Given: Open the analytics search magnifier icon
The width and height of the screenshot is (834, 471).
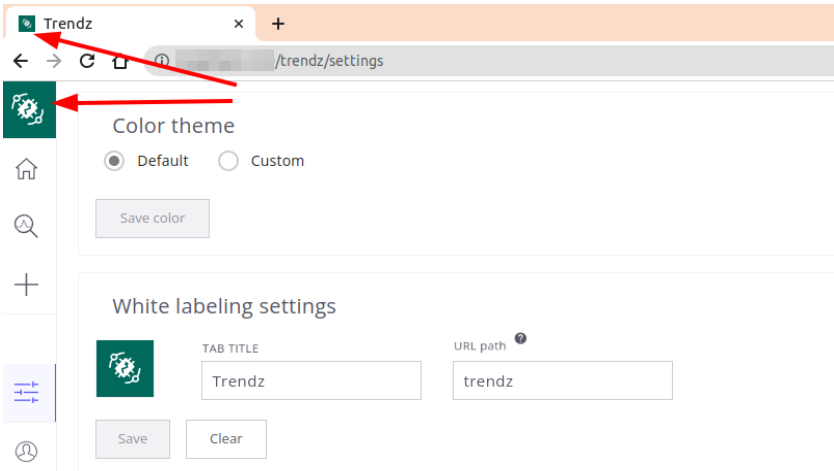Looking at the screenshot, I should 26,226.
